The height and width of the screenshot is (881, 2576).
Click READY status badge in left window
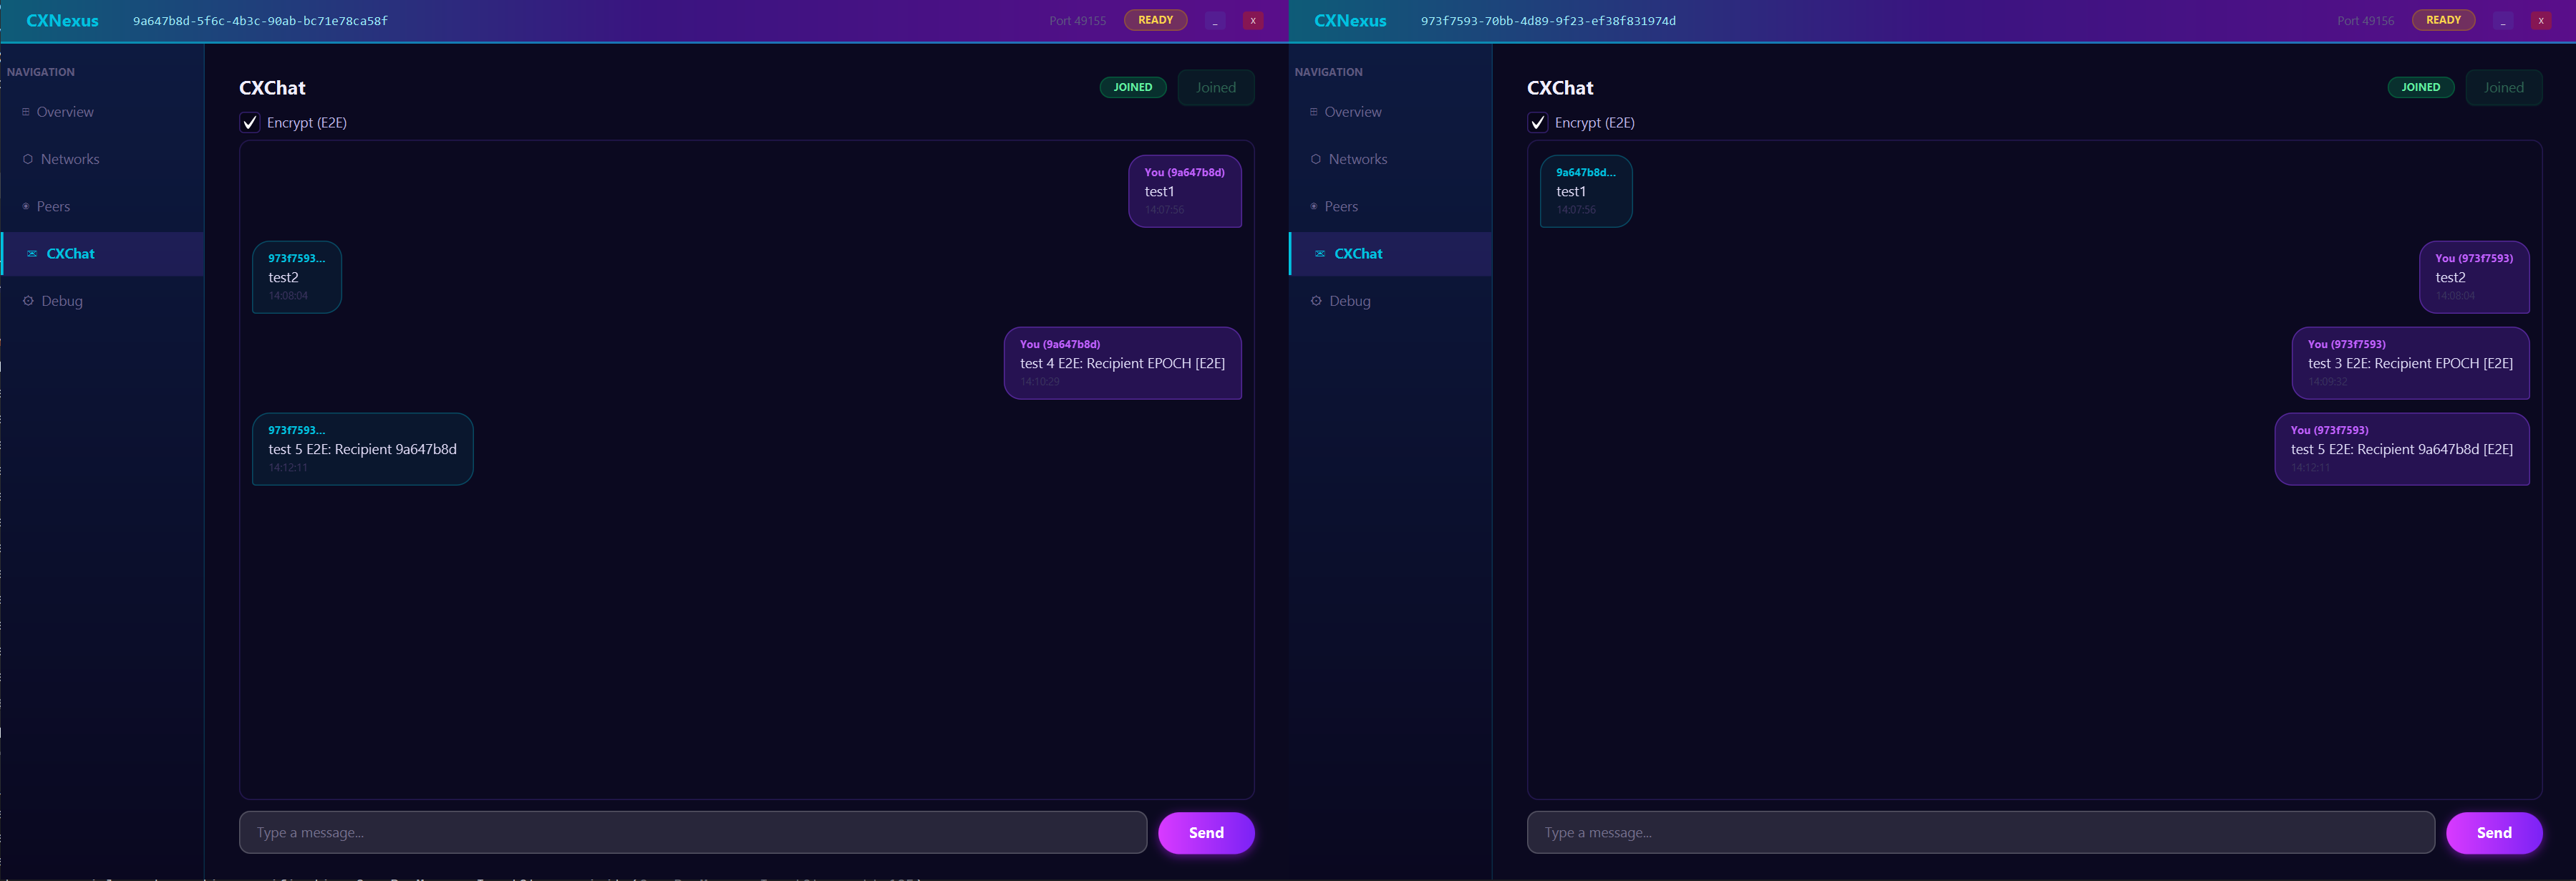pos(1156,20)
